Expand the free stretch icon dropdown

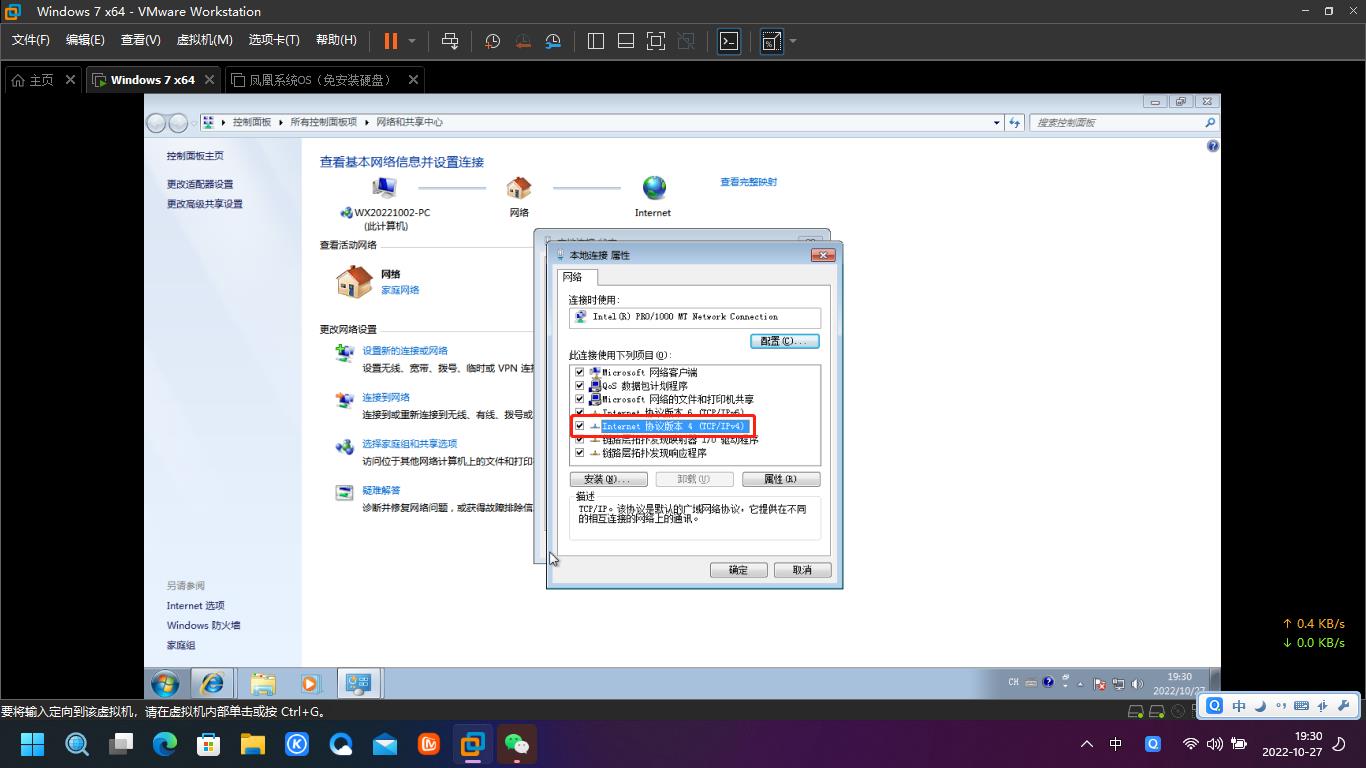(792, 41)
